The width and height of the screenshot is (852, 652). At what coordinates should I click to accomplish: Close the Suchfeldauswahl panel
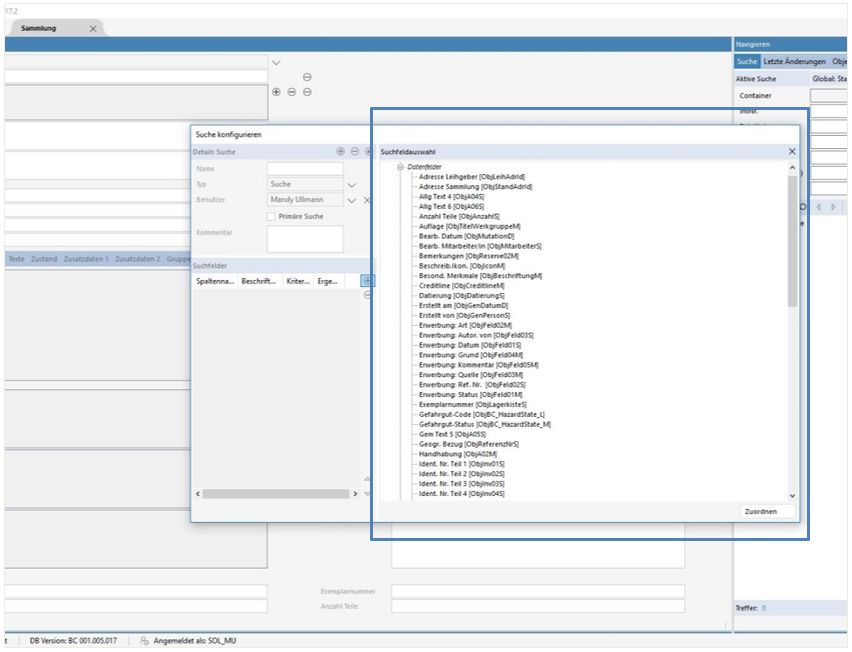coord(792,151)
